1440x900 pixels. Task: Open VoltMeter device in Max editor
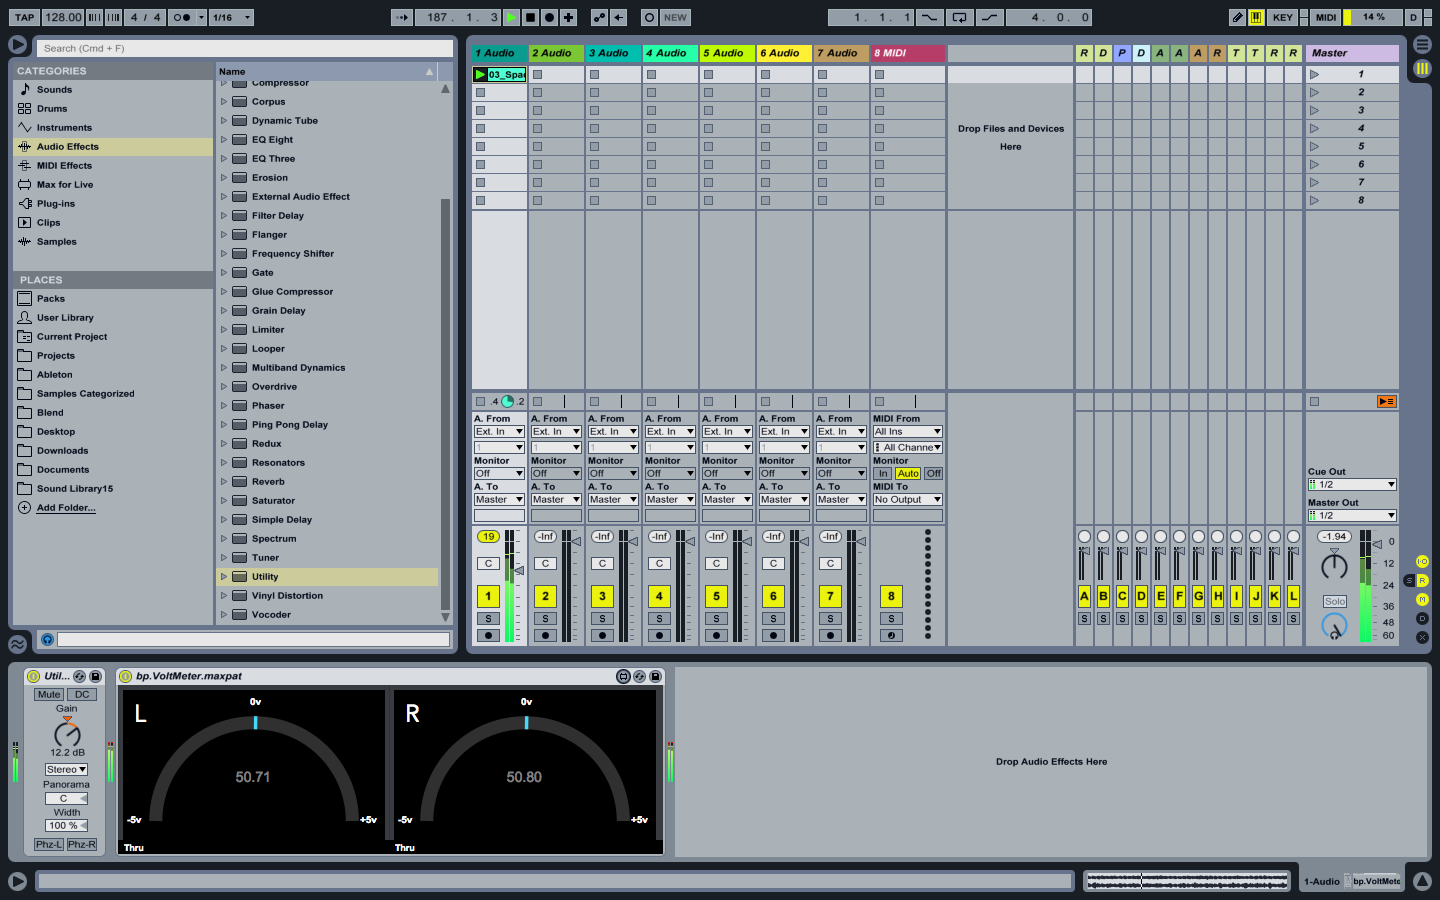[x=623, y=677]
